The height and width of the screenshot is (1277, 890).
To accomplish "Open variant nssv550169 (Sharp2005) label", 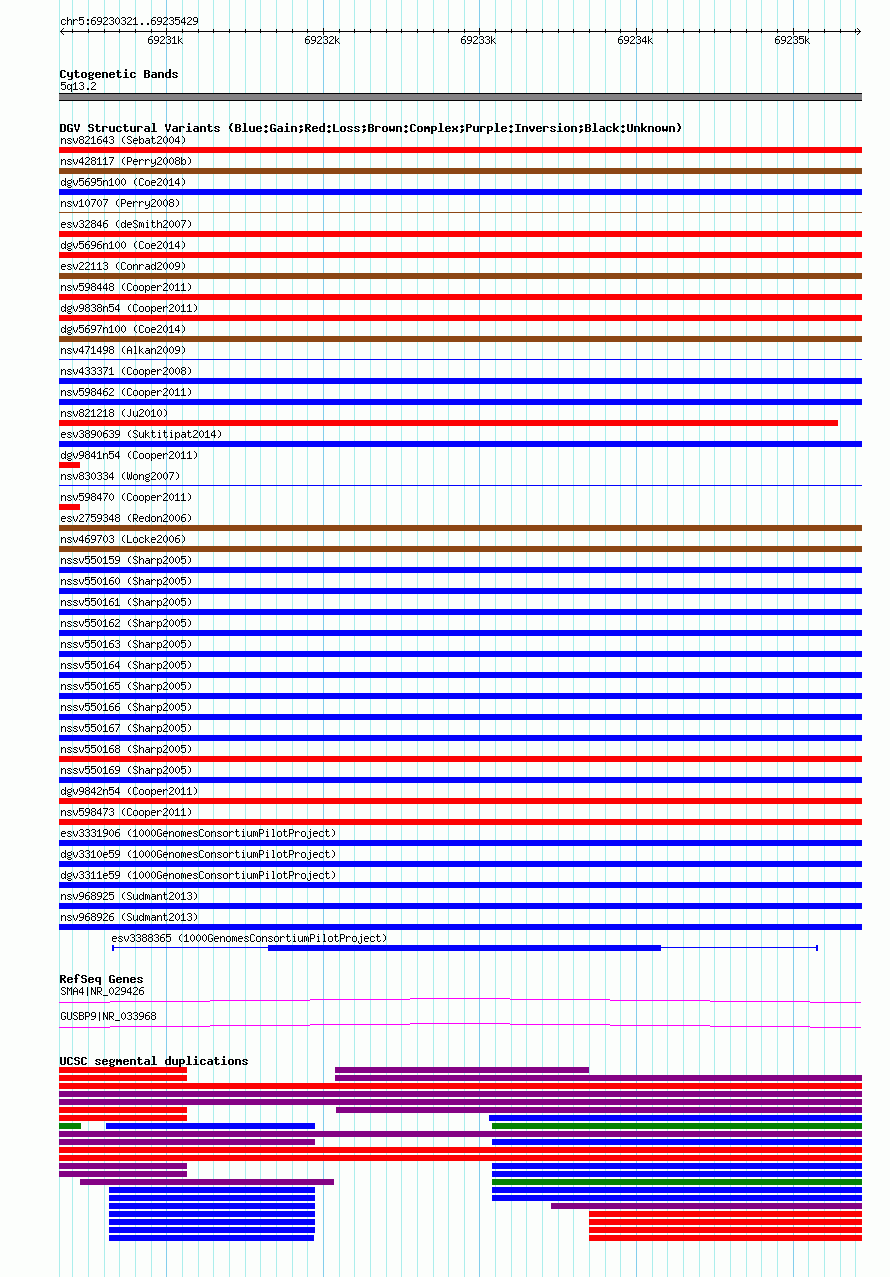I will [126, 770].
